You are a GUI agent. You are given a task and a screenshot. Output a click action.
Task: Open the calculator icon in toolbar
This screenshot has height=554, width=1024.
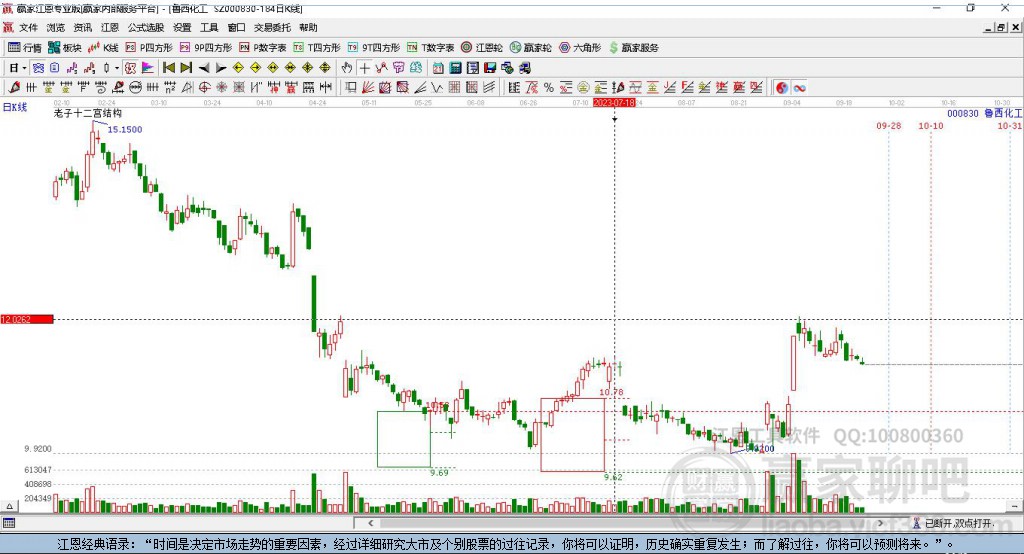[x=455, y=68]
